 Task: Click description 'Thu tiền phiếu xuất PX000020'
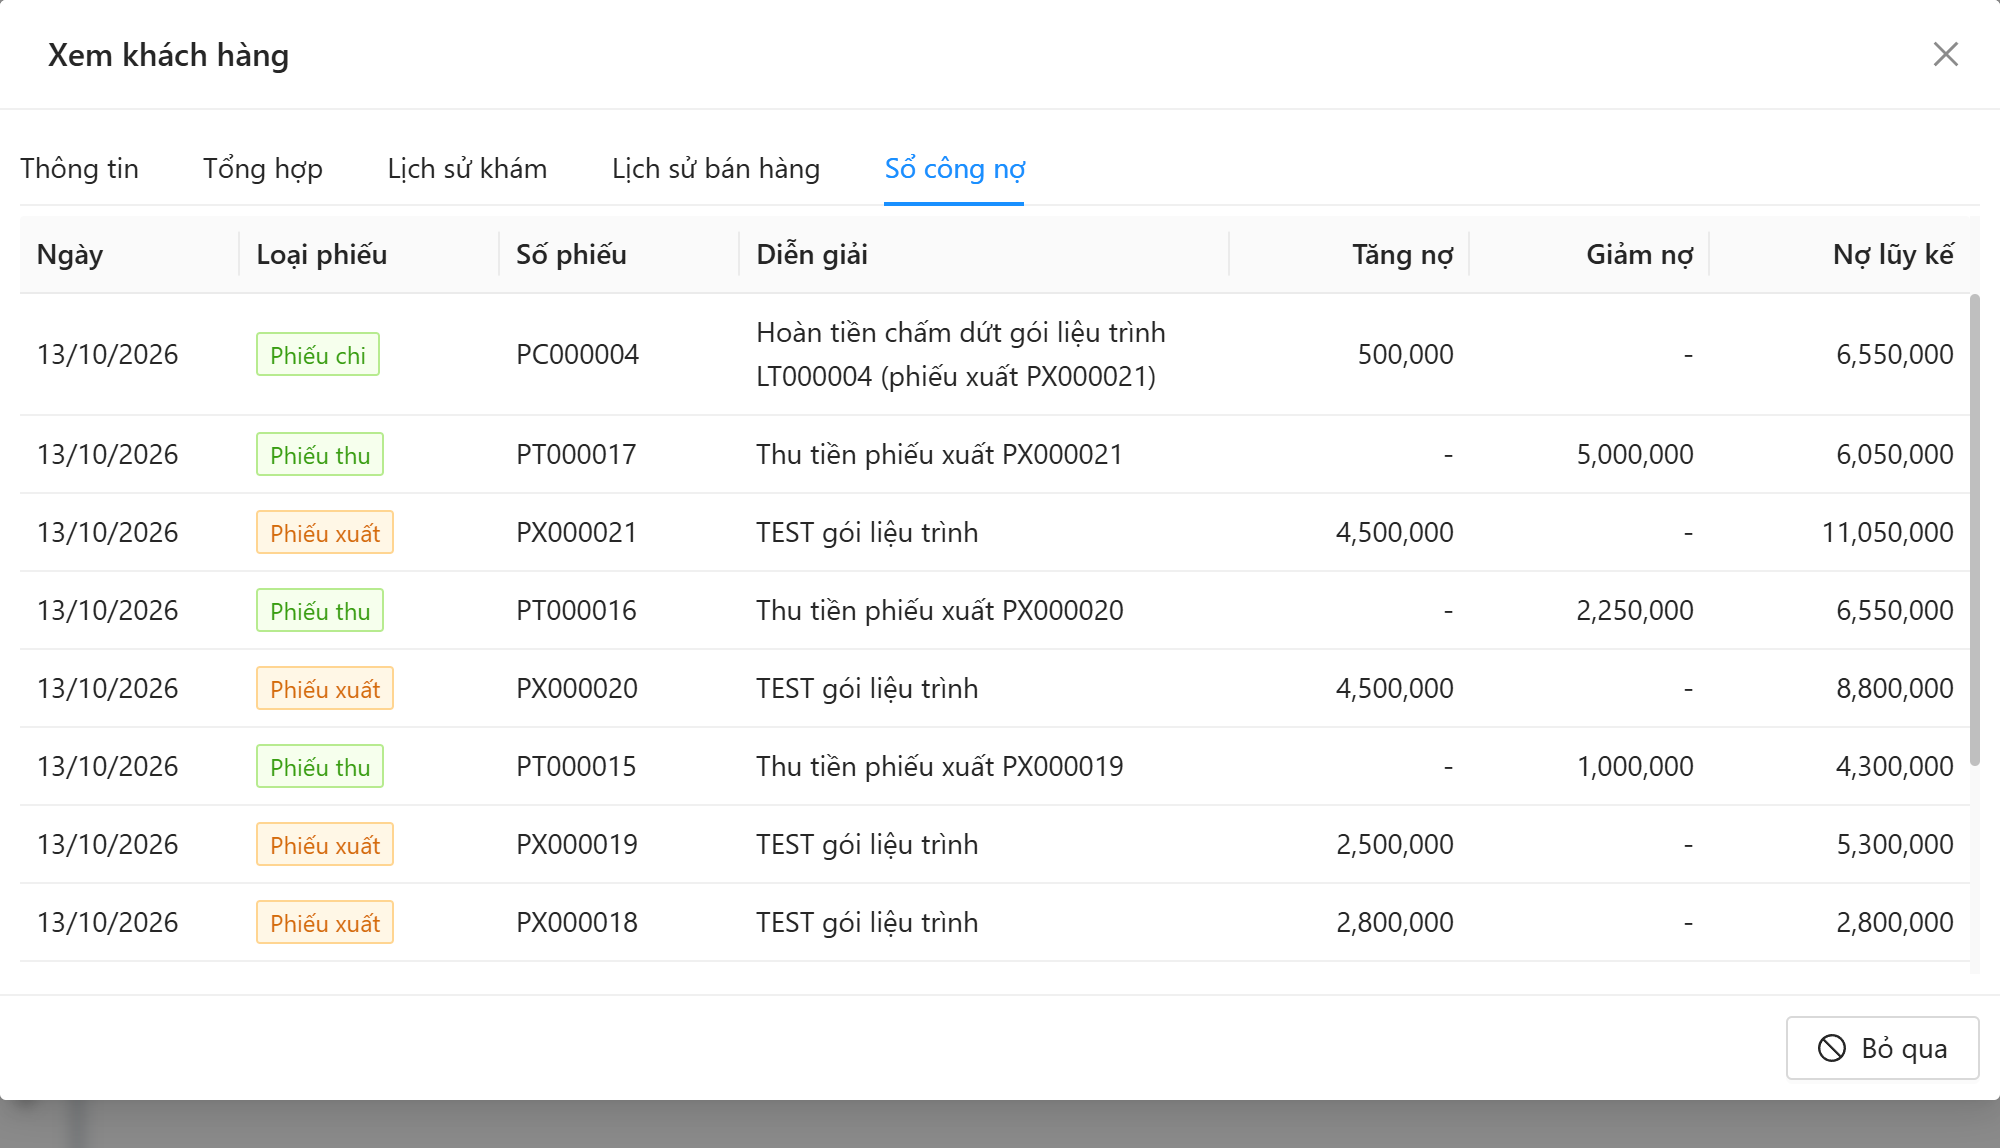tap(939, 611)
